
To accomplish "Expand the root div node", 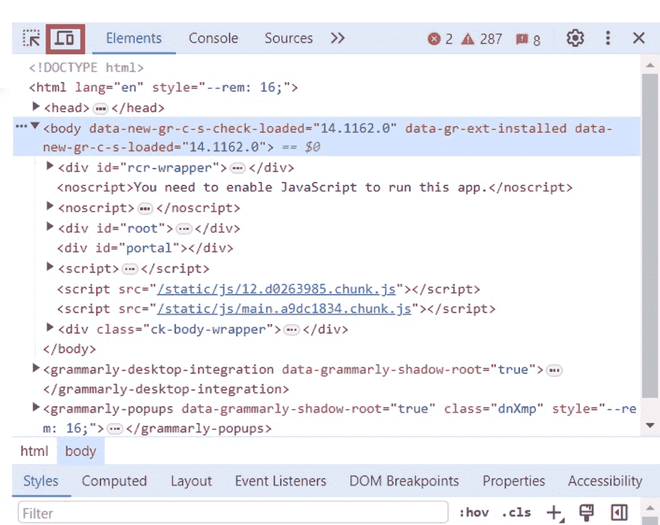I will pos(50,227).
